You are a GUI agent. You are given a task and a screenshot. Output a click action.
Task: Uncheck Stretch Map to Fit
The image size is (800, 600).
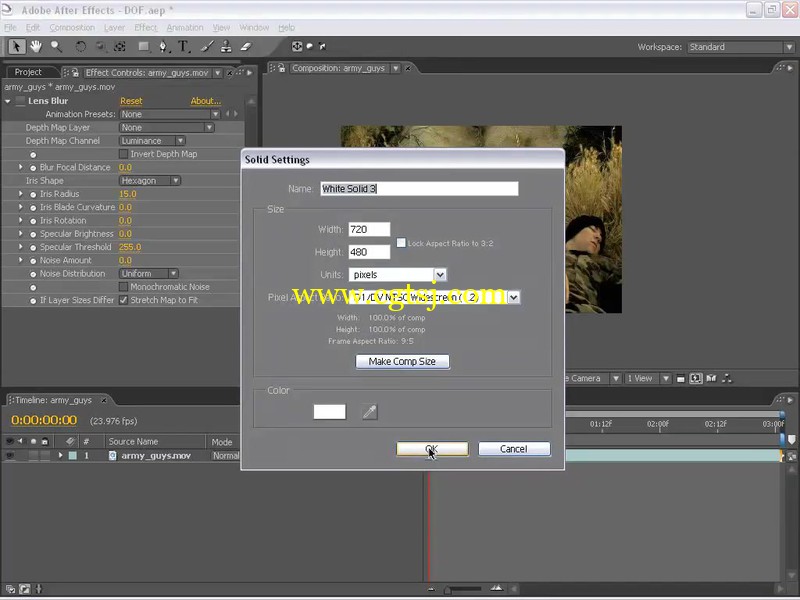(123, 300)
